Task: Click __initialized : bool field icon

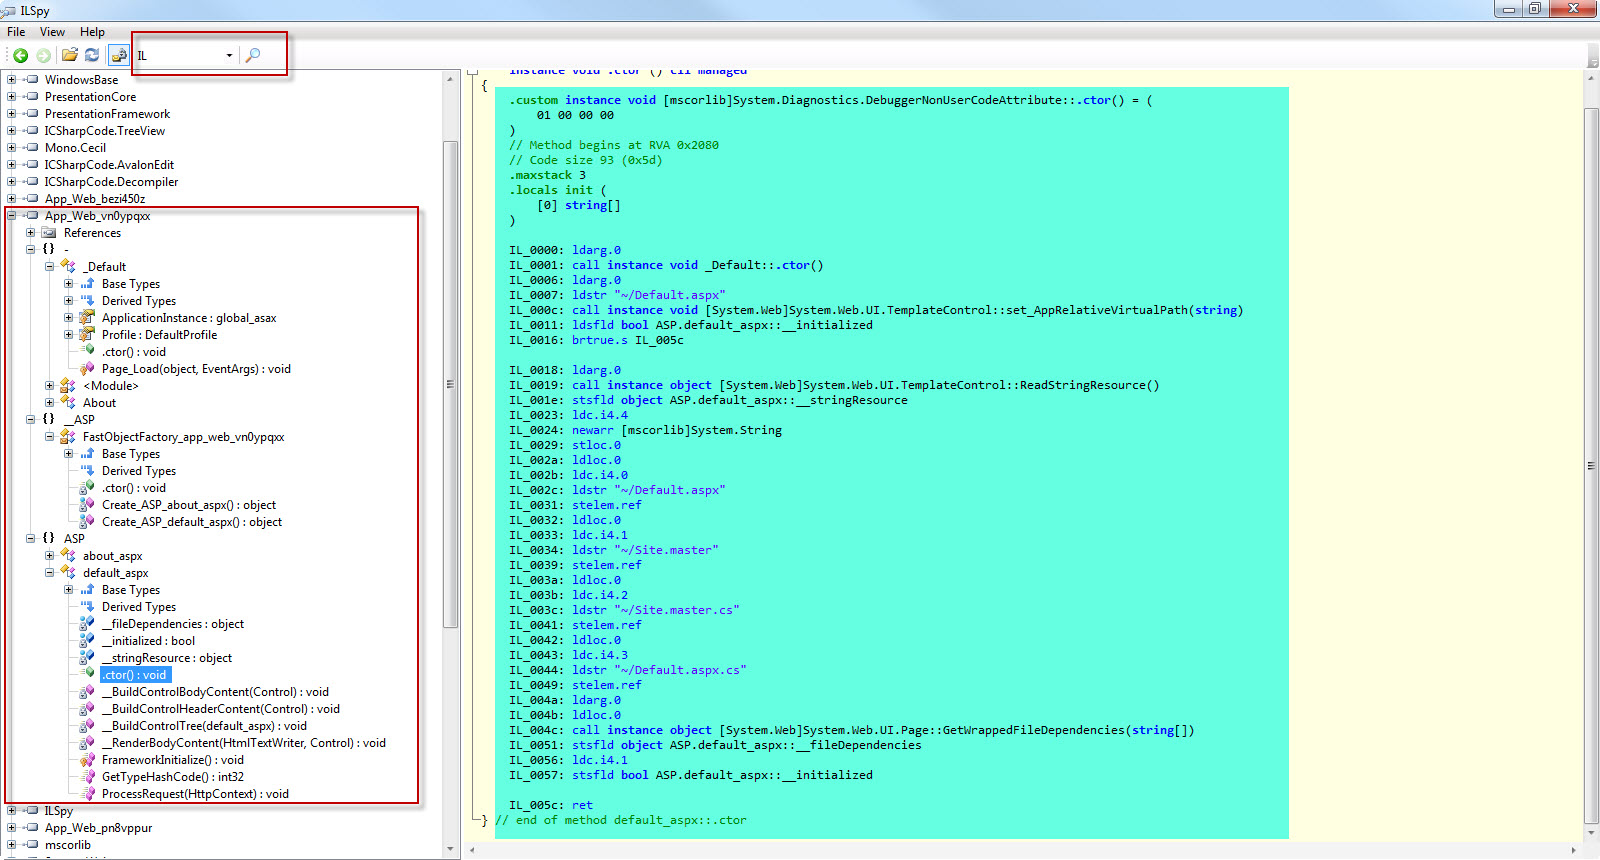Action: point(87,640)
